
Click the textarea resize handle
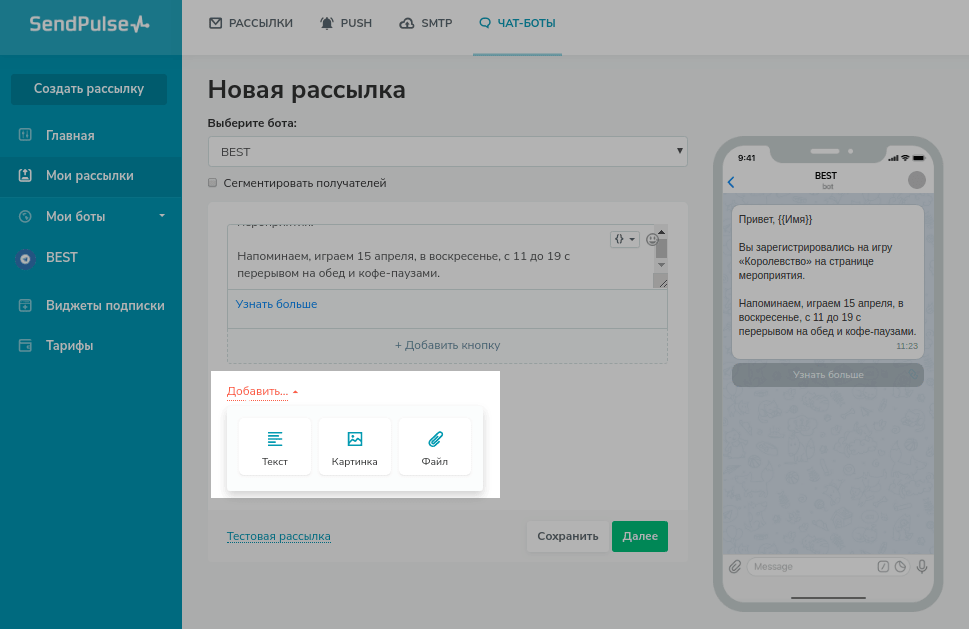tap(662, 282)
